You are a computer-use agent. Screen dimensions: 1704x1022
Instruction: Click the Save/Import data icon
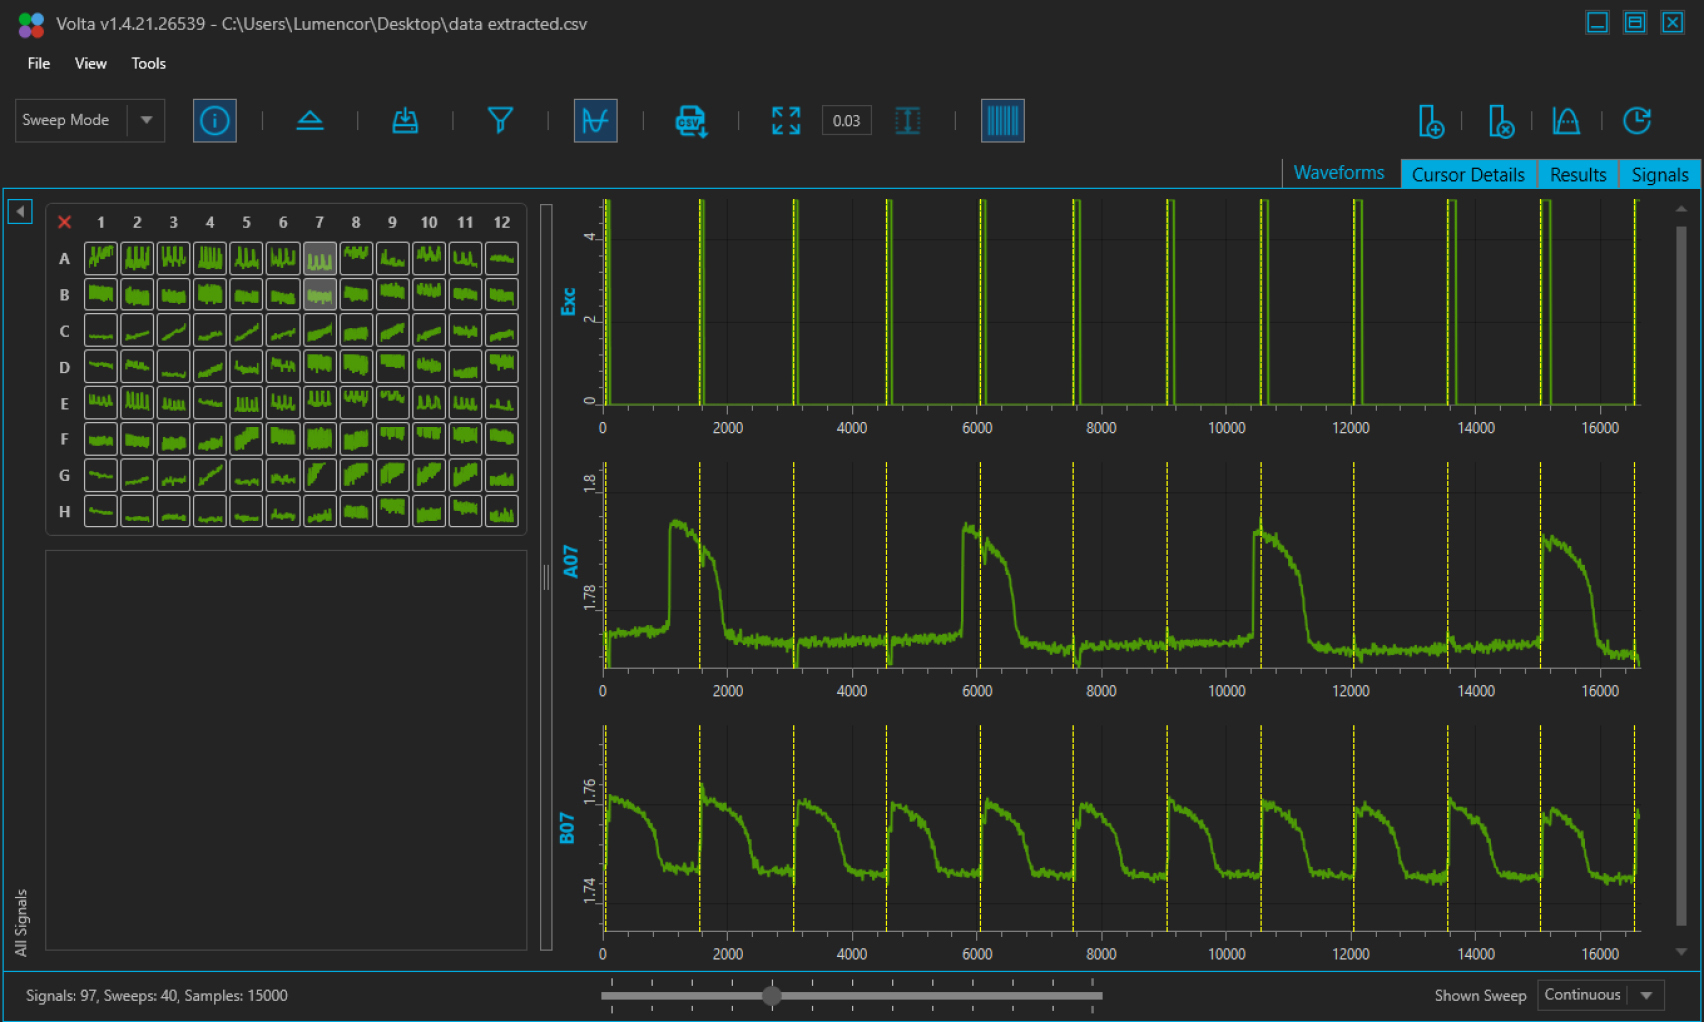[x=405, y=120]
